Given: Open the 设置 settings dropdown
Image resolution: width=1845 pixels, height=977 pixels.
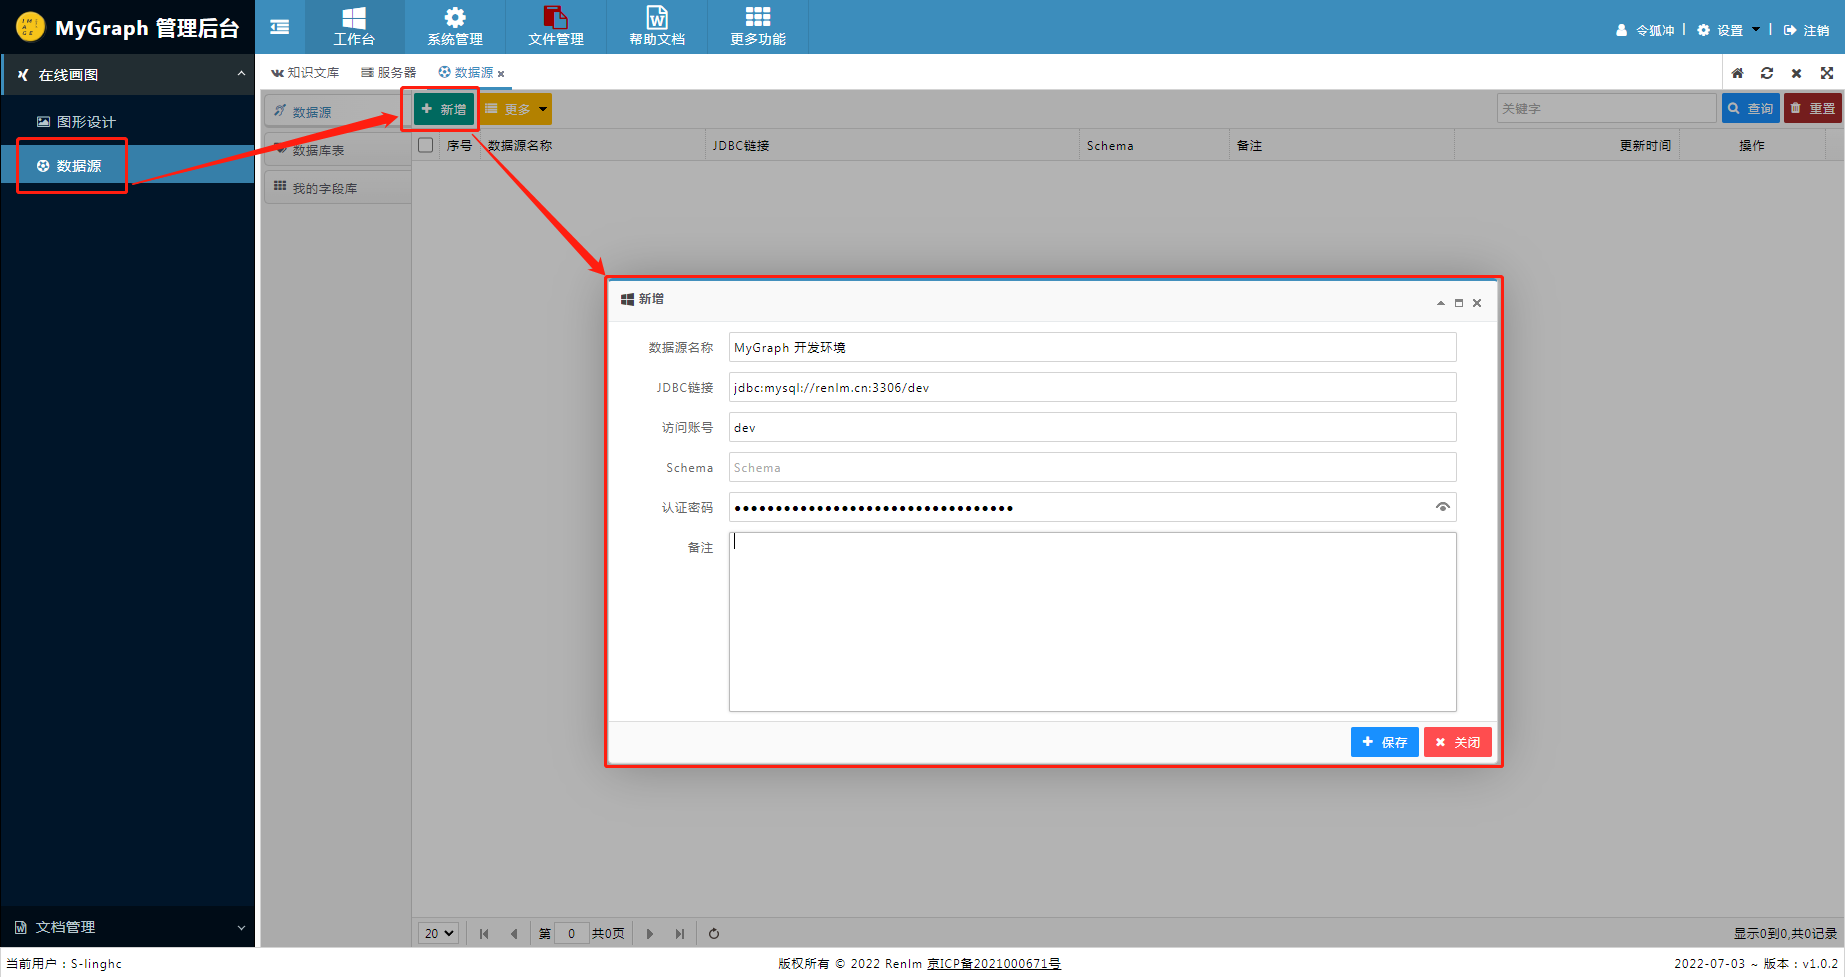Looking at the screenshot, I should 1728,30.
